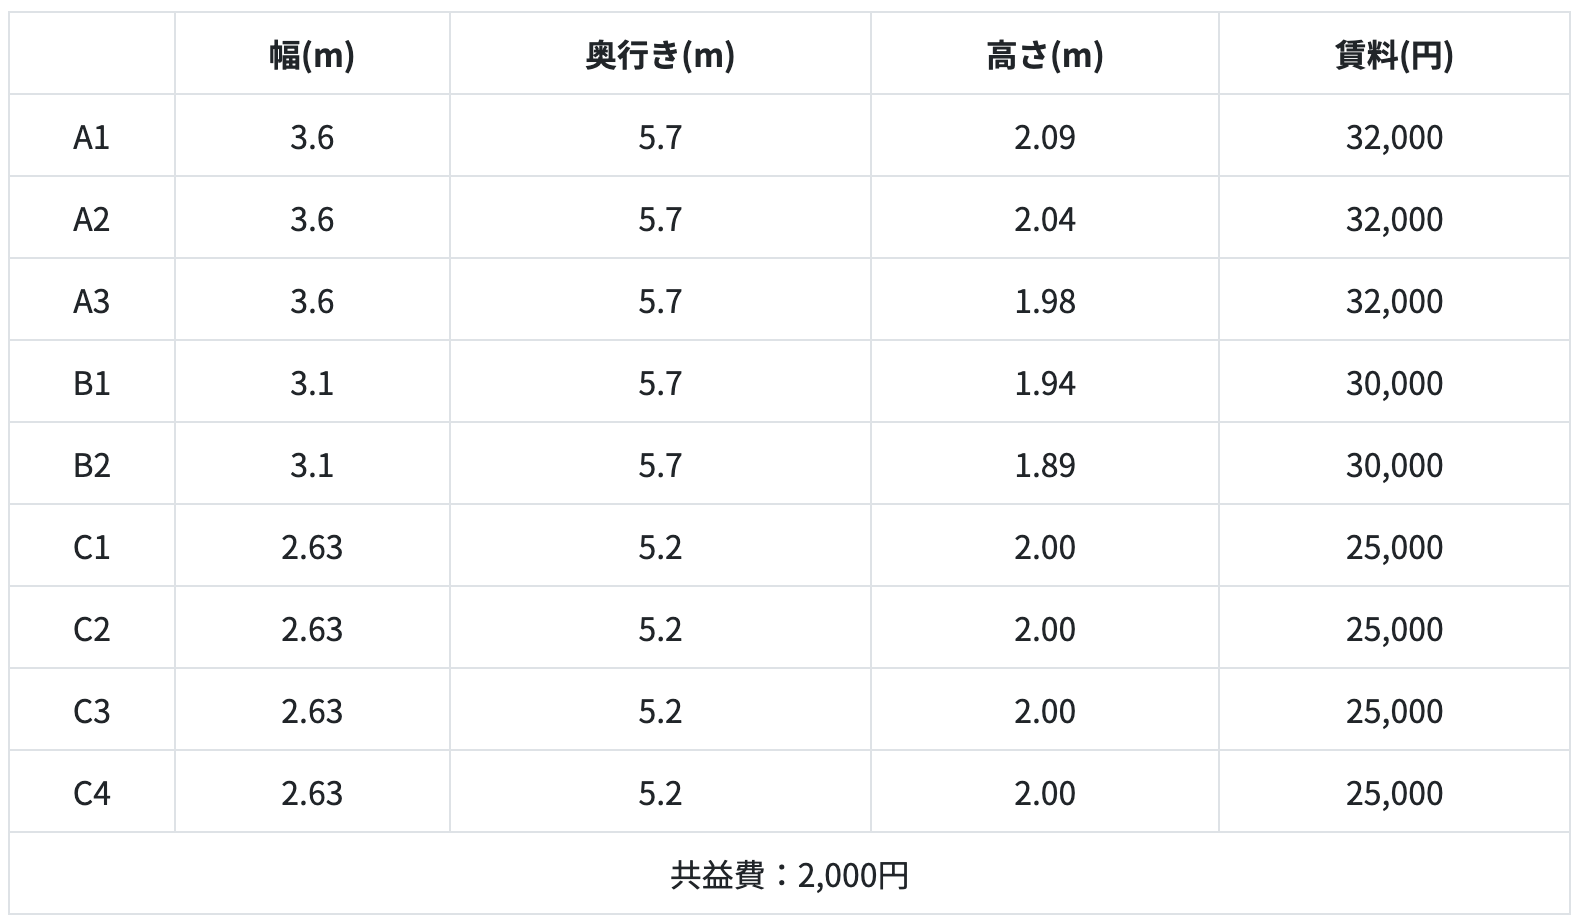Click the B1 row label
The height and width of the screenshot is (924, 1580).
pos(91,383)
